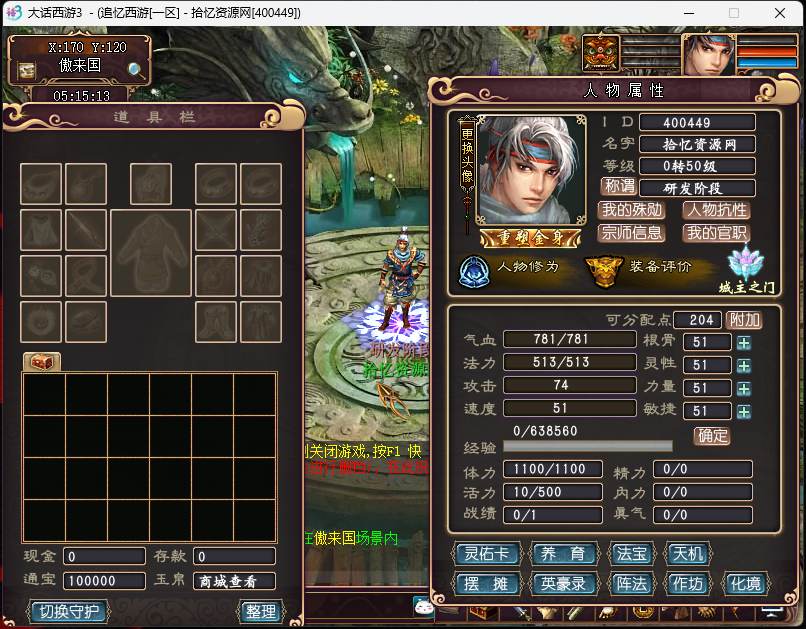806x629 pixels.
Task: Click the game clock 05:15:13
Action: (x=81, y=96)
